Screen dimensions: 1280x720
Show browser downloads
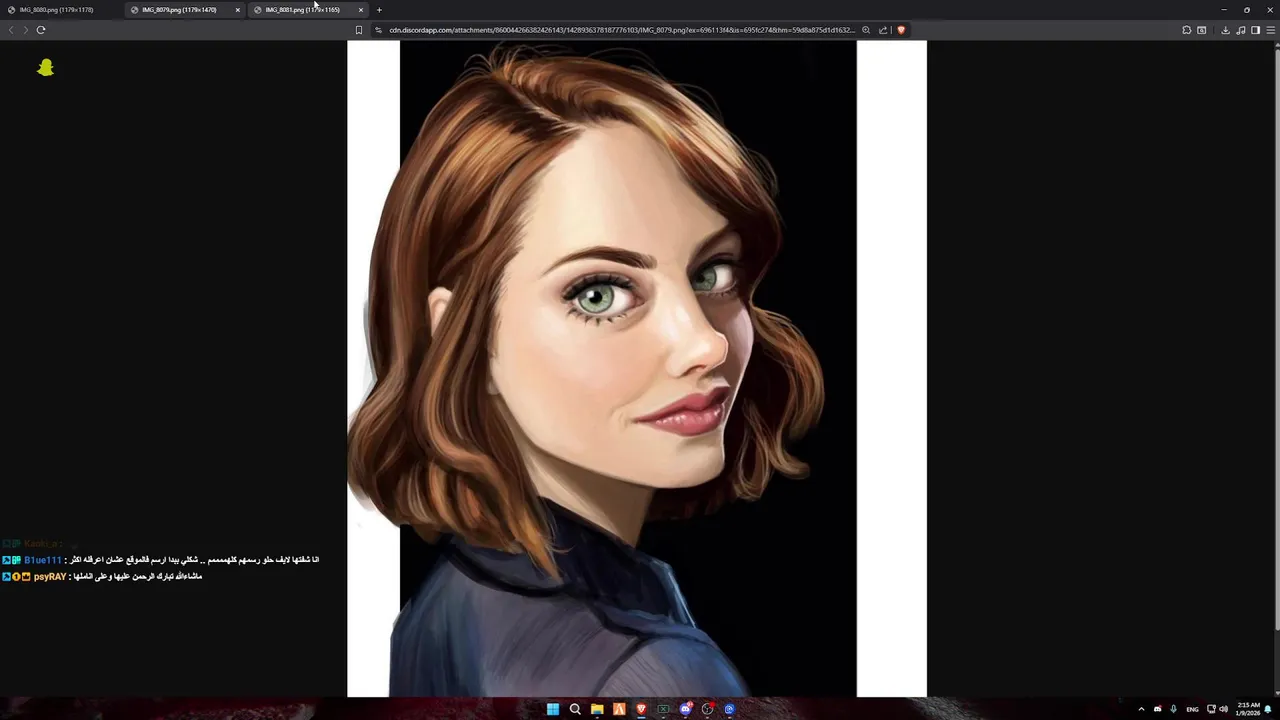1225,30
